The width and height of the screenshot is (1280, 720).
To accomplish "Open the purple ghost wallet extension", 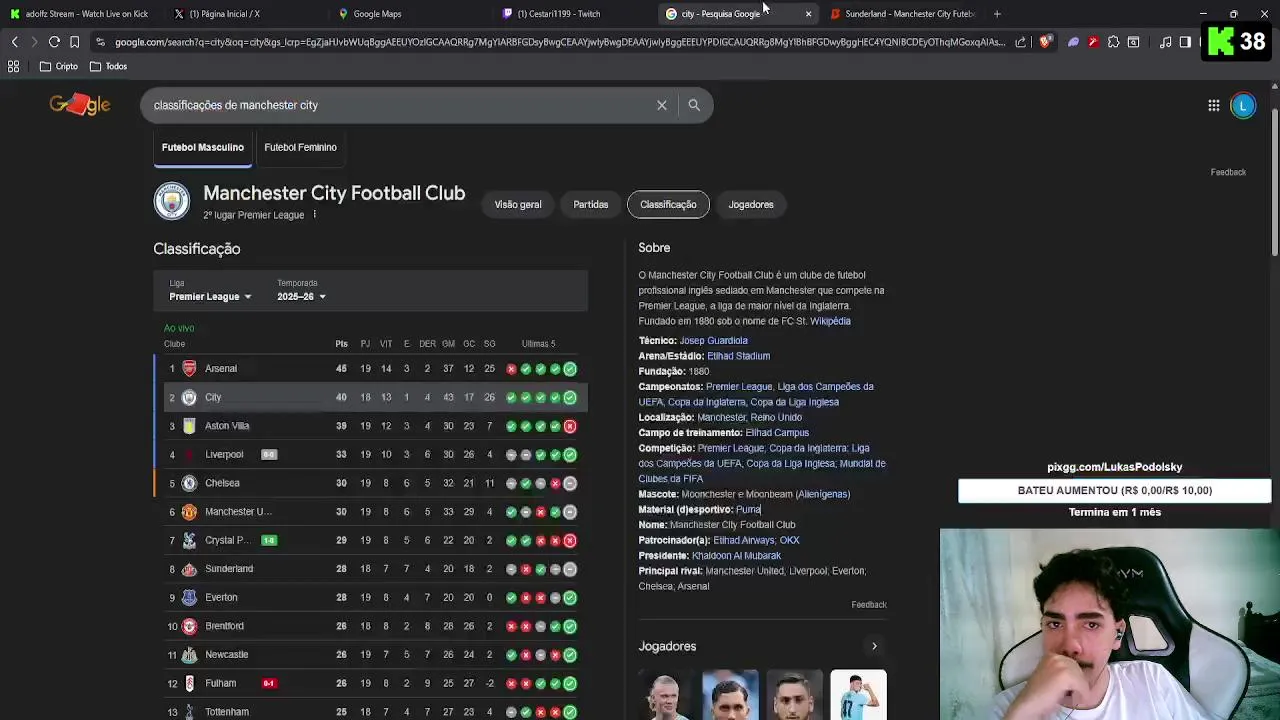I will click(1073, 42).
